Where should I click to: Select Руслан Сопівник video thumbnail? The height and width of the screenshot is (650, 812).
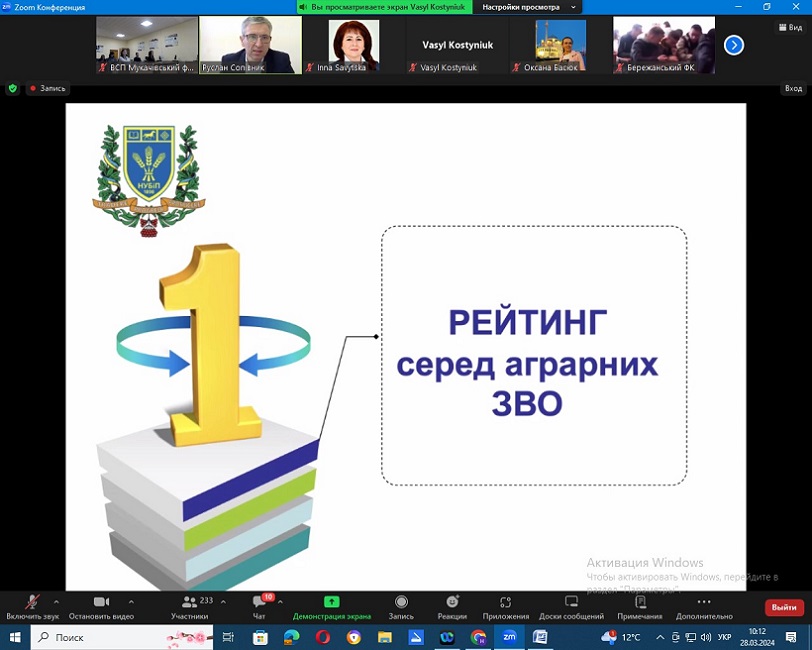pos(251,45)
